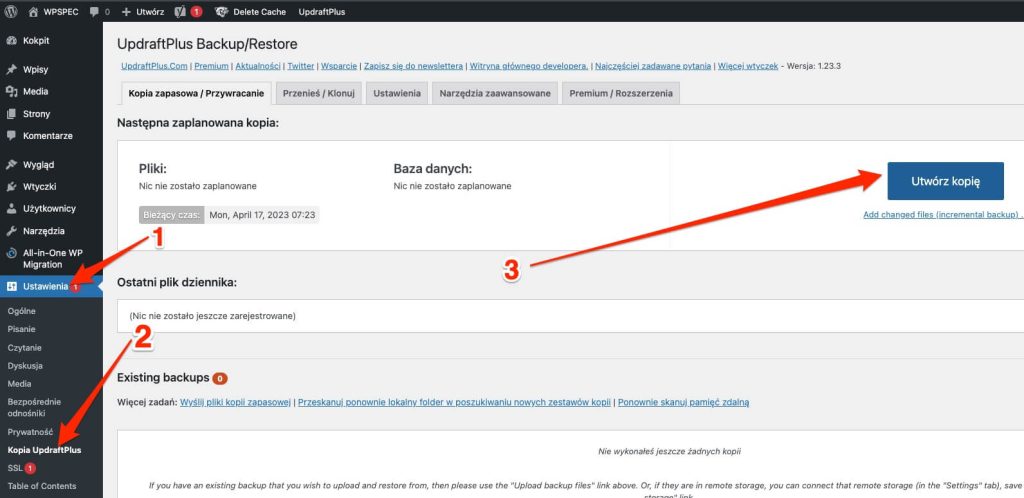Open the comments bubble icon in admin bar

pyautogui.click(x=94, y=12)
